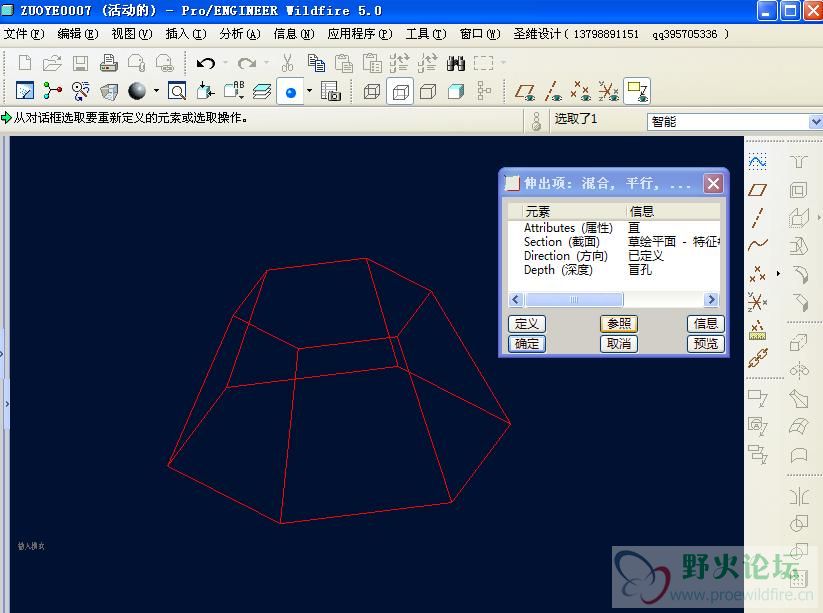
Task: Select the coordinate system tool in right toolbar
Action: click(757, 303)
